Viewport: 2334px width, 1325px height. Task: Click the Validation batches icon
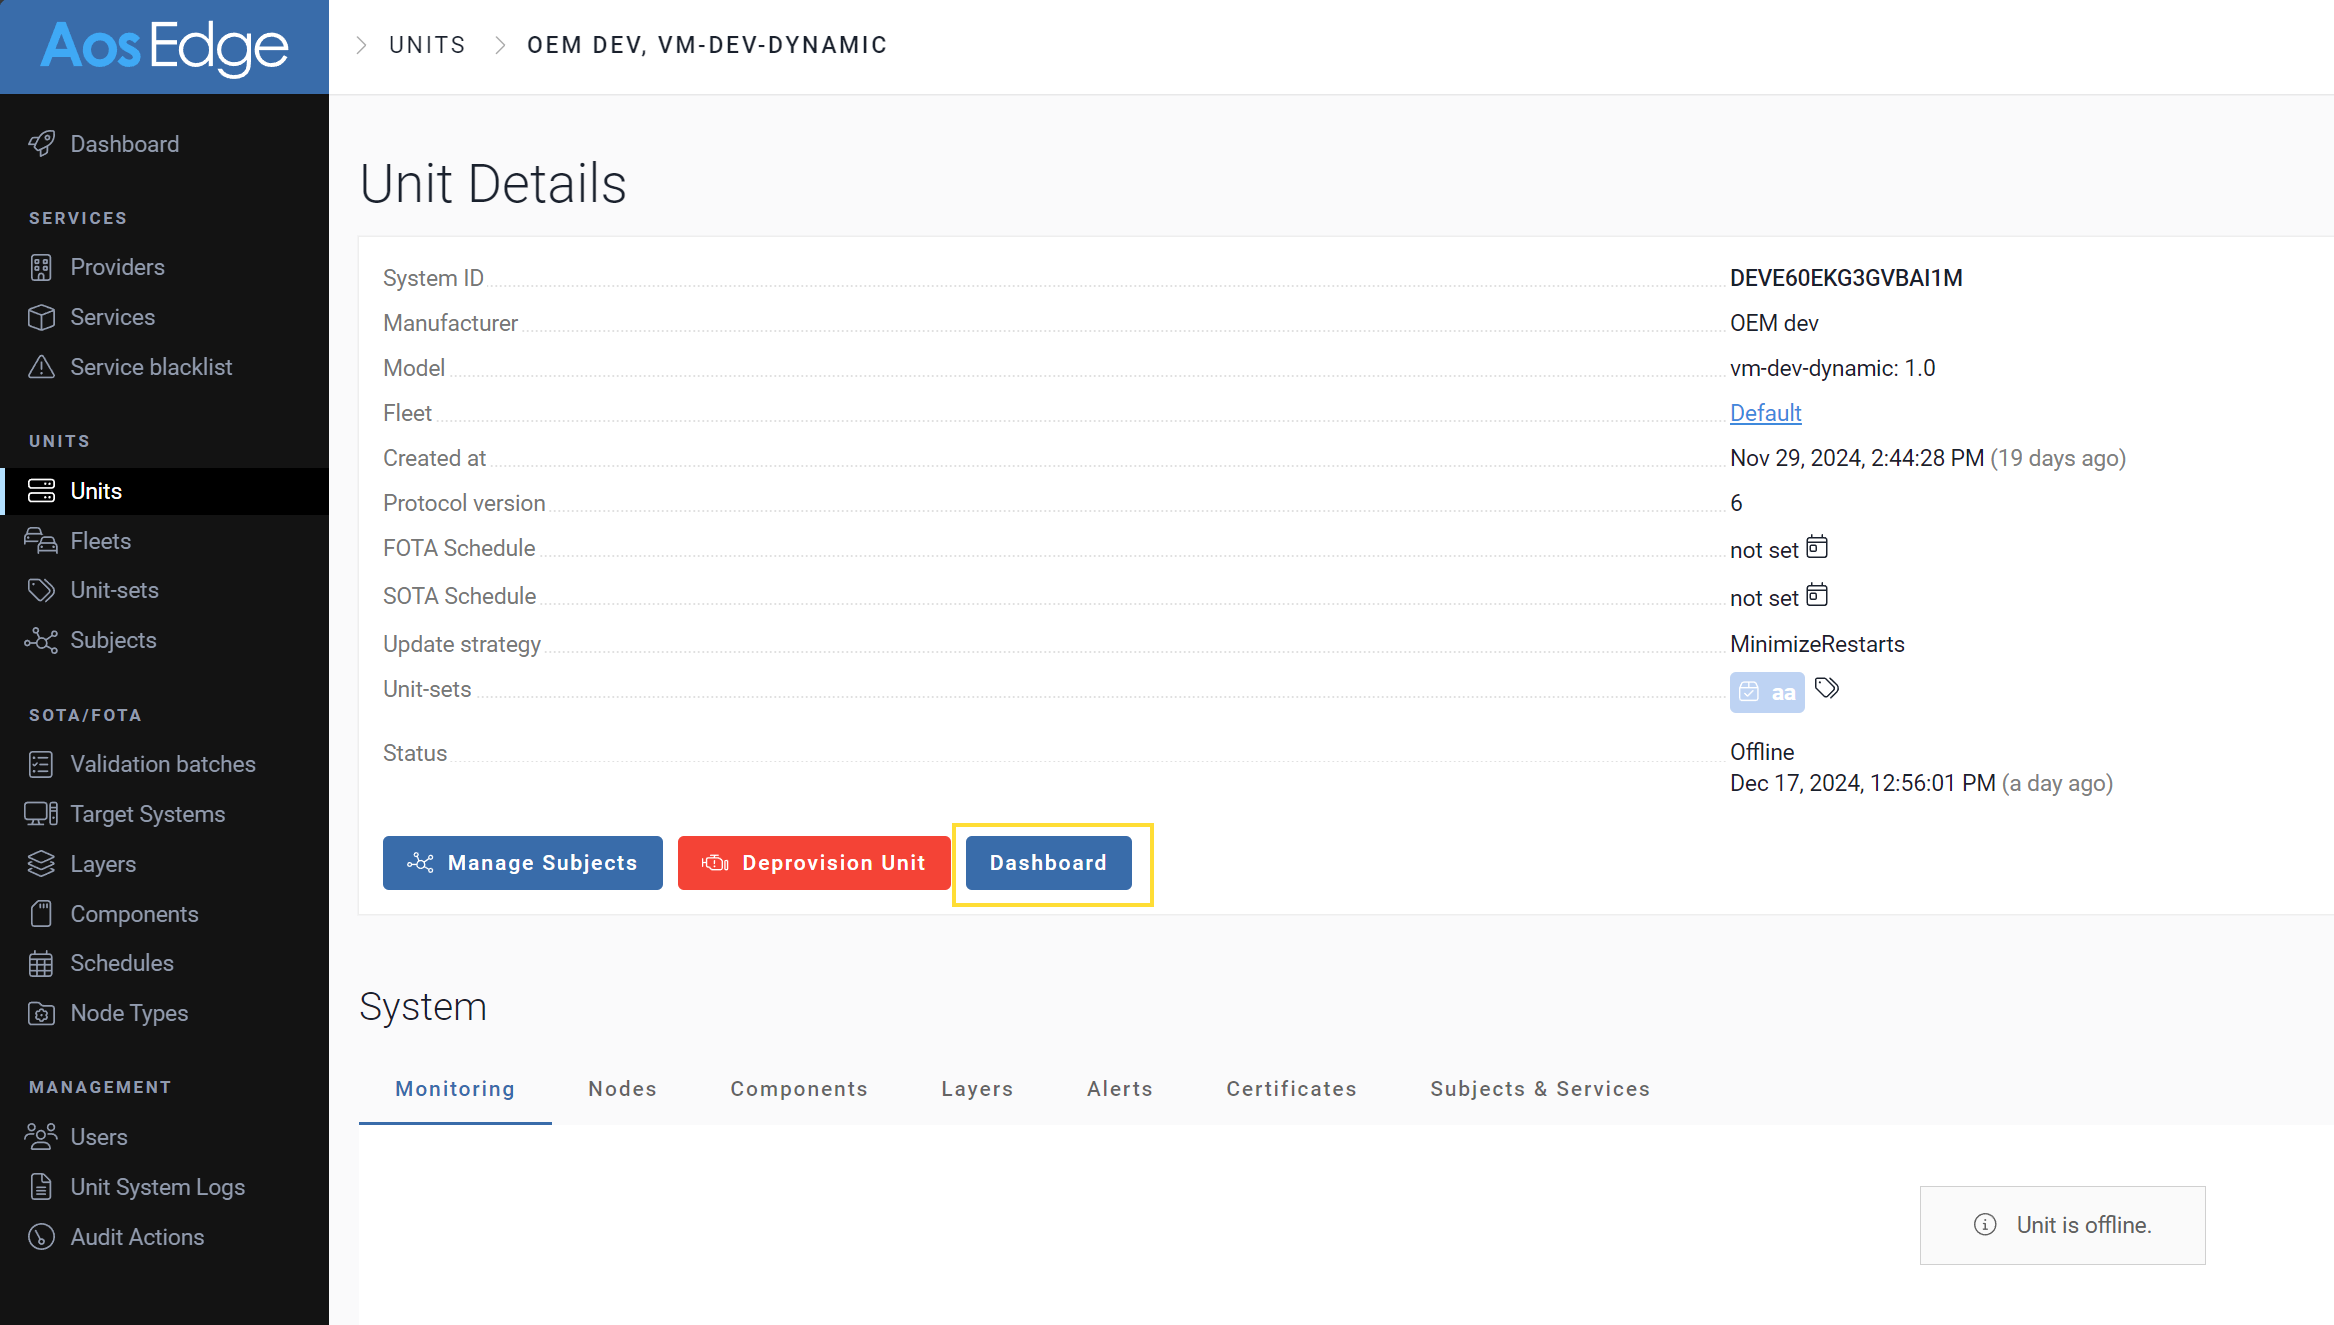tap(41, 763)
